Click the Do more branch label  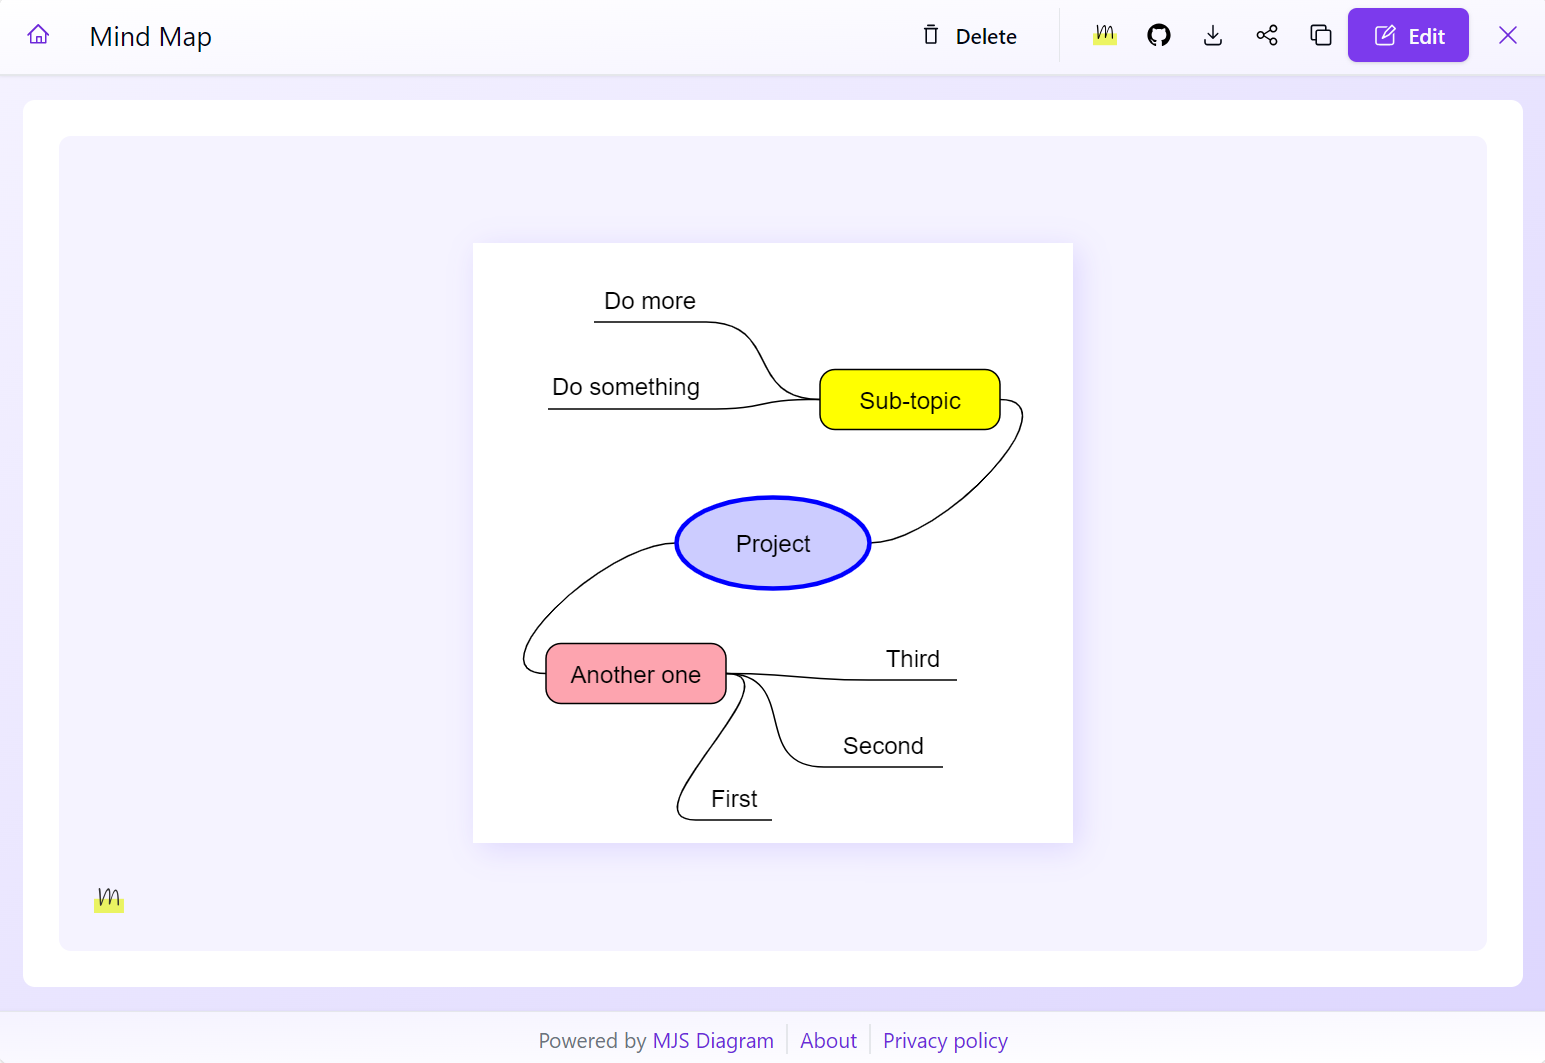649,301
